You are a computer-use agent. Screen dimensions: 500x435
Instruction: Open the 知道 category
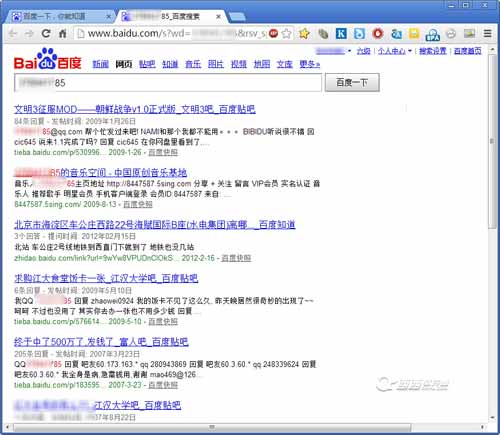pyautogui.click(x=170, y=64)
